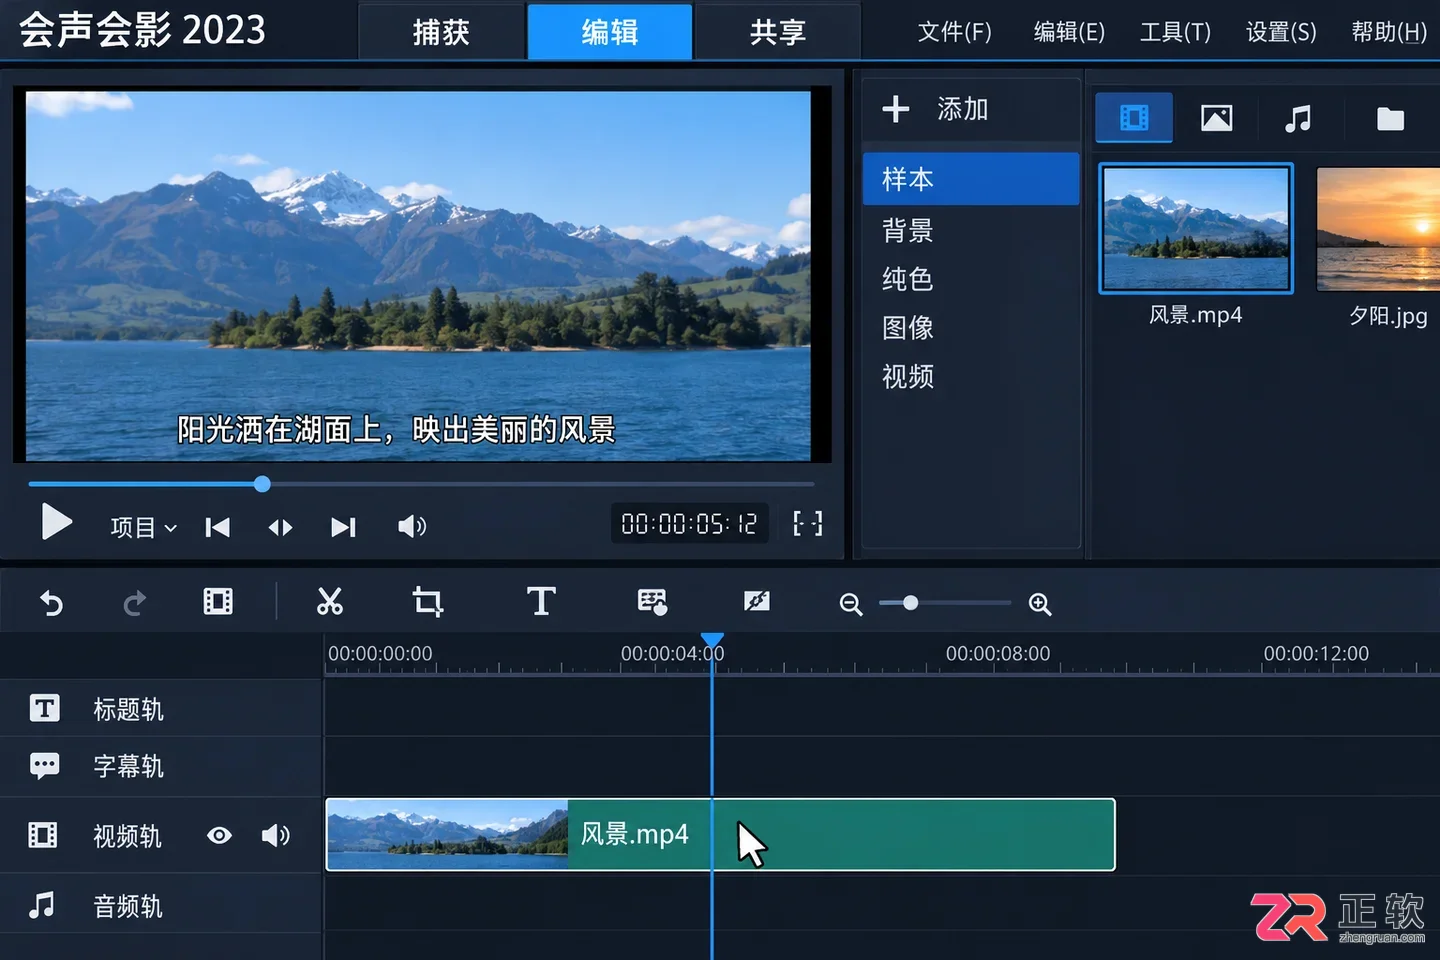Play the preview video

click(56, 522)
